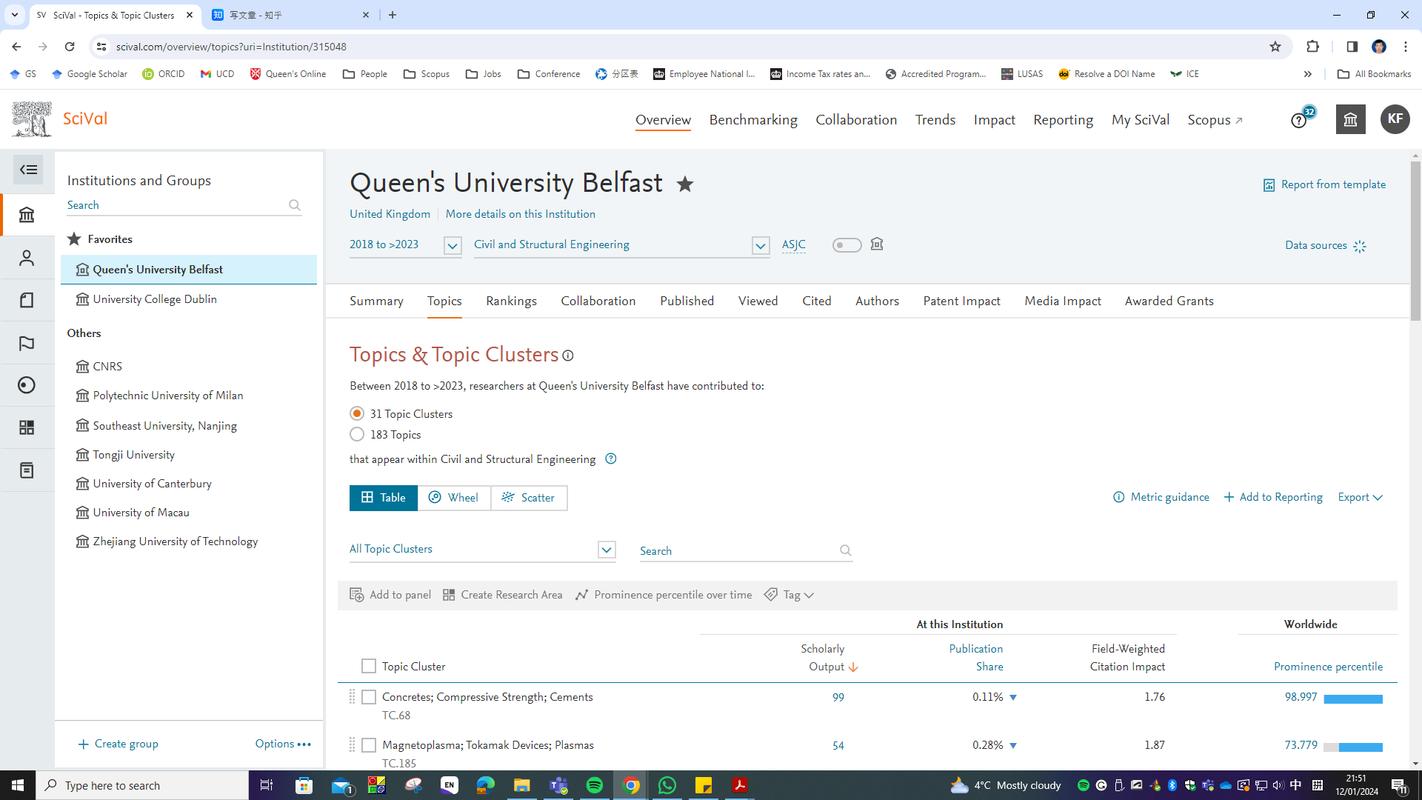The height and width of the screenshot is (800, 1422).
Task: Open the grid squares icon in left sidebar
Action: (27, 428)
